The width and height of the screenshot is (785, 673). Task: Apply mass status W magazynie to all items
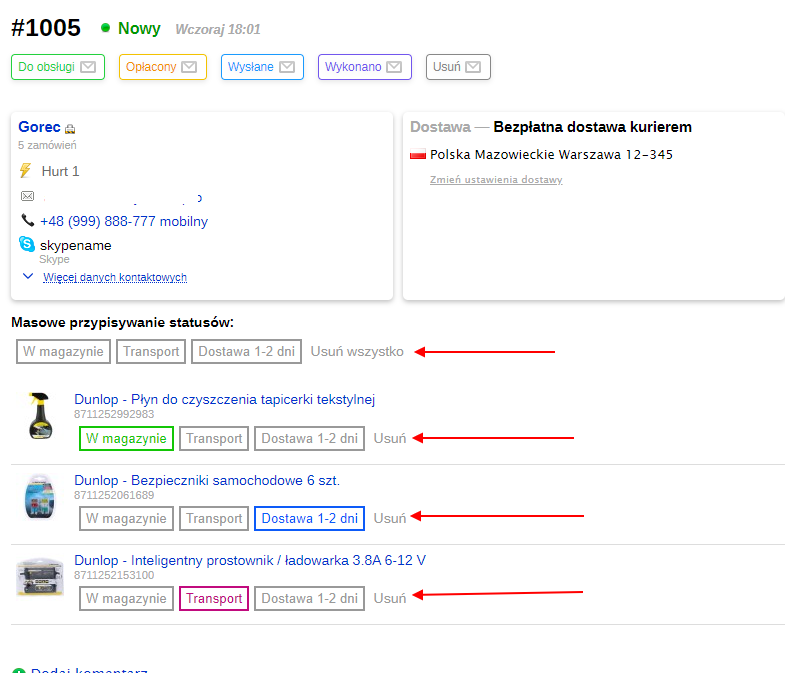(x=63, y=351)
